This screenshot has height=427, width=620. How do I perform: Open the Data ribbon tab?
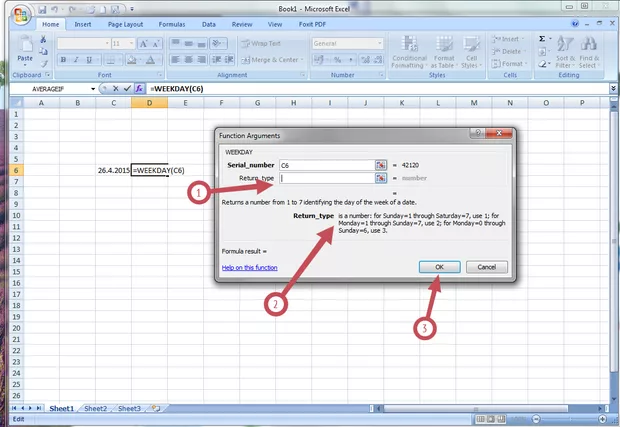(x=209, y=25)
